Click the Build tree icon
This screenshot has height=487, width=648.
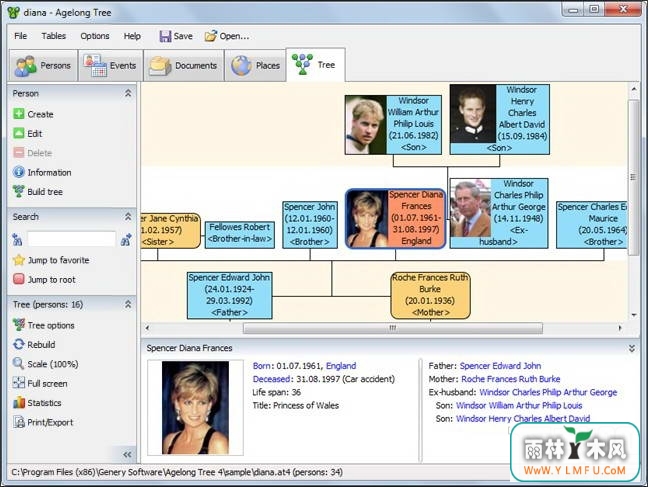pos(19,191)
